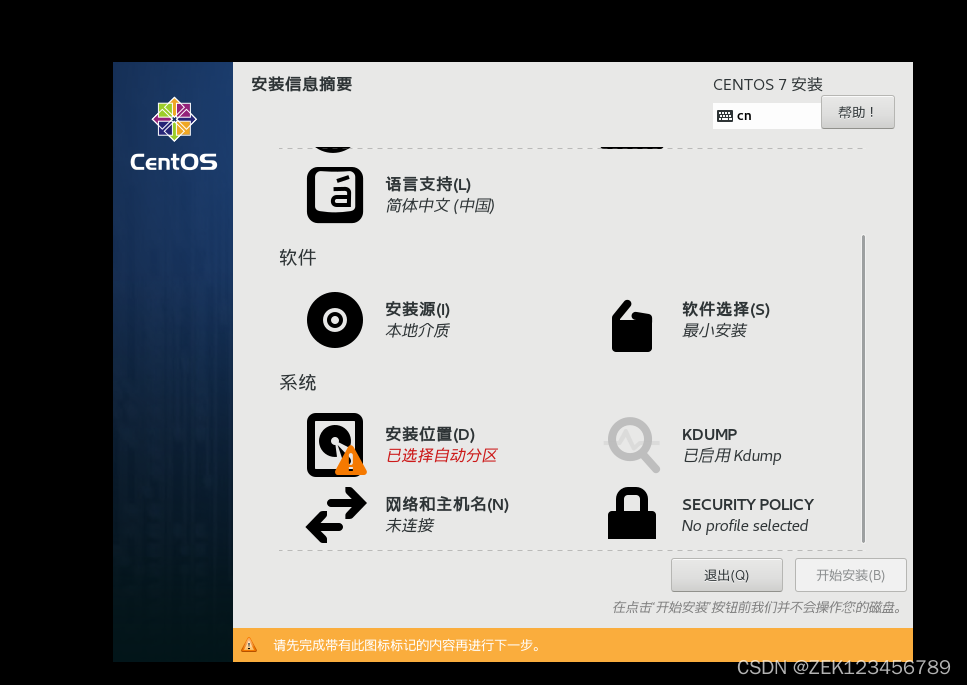Click the 安装信息摘要 title
The width and height of the screenshot is (967, 685).
302,84
